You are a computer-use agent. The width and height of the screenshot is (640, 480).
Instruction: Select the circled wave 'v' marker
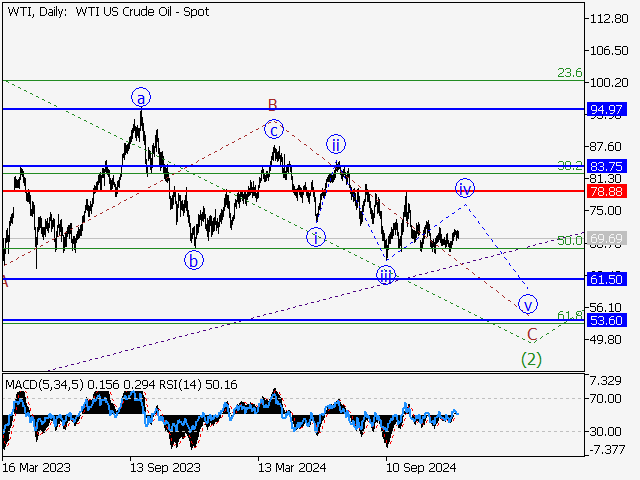(528, 304)
